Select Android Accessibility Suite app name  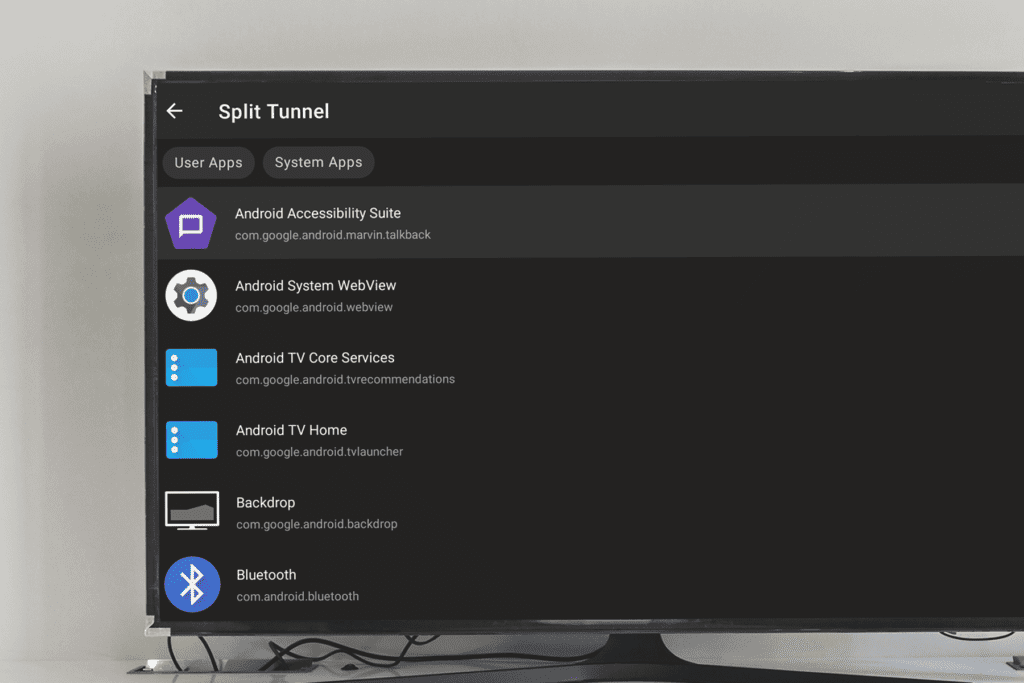pos(318,214)
